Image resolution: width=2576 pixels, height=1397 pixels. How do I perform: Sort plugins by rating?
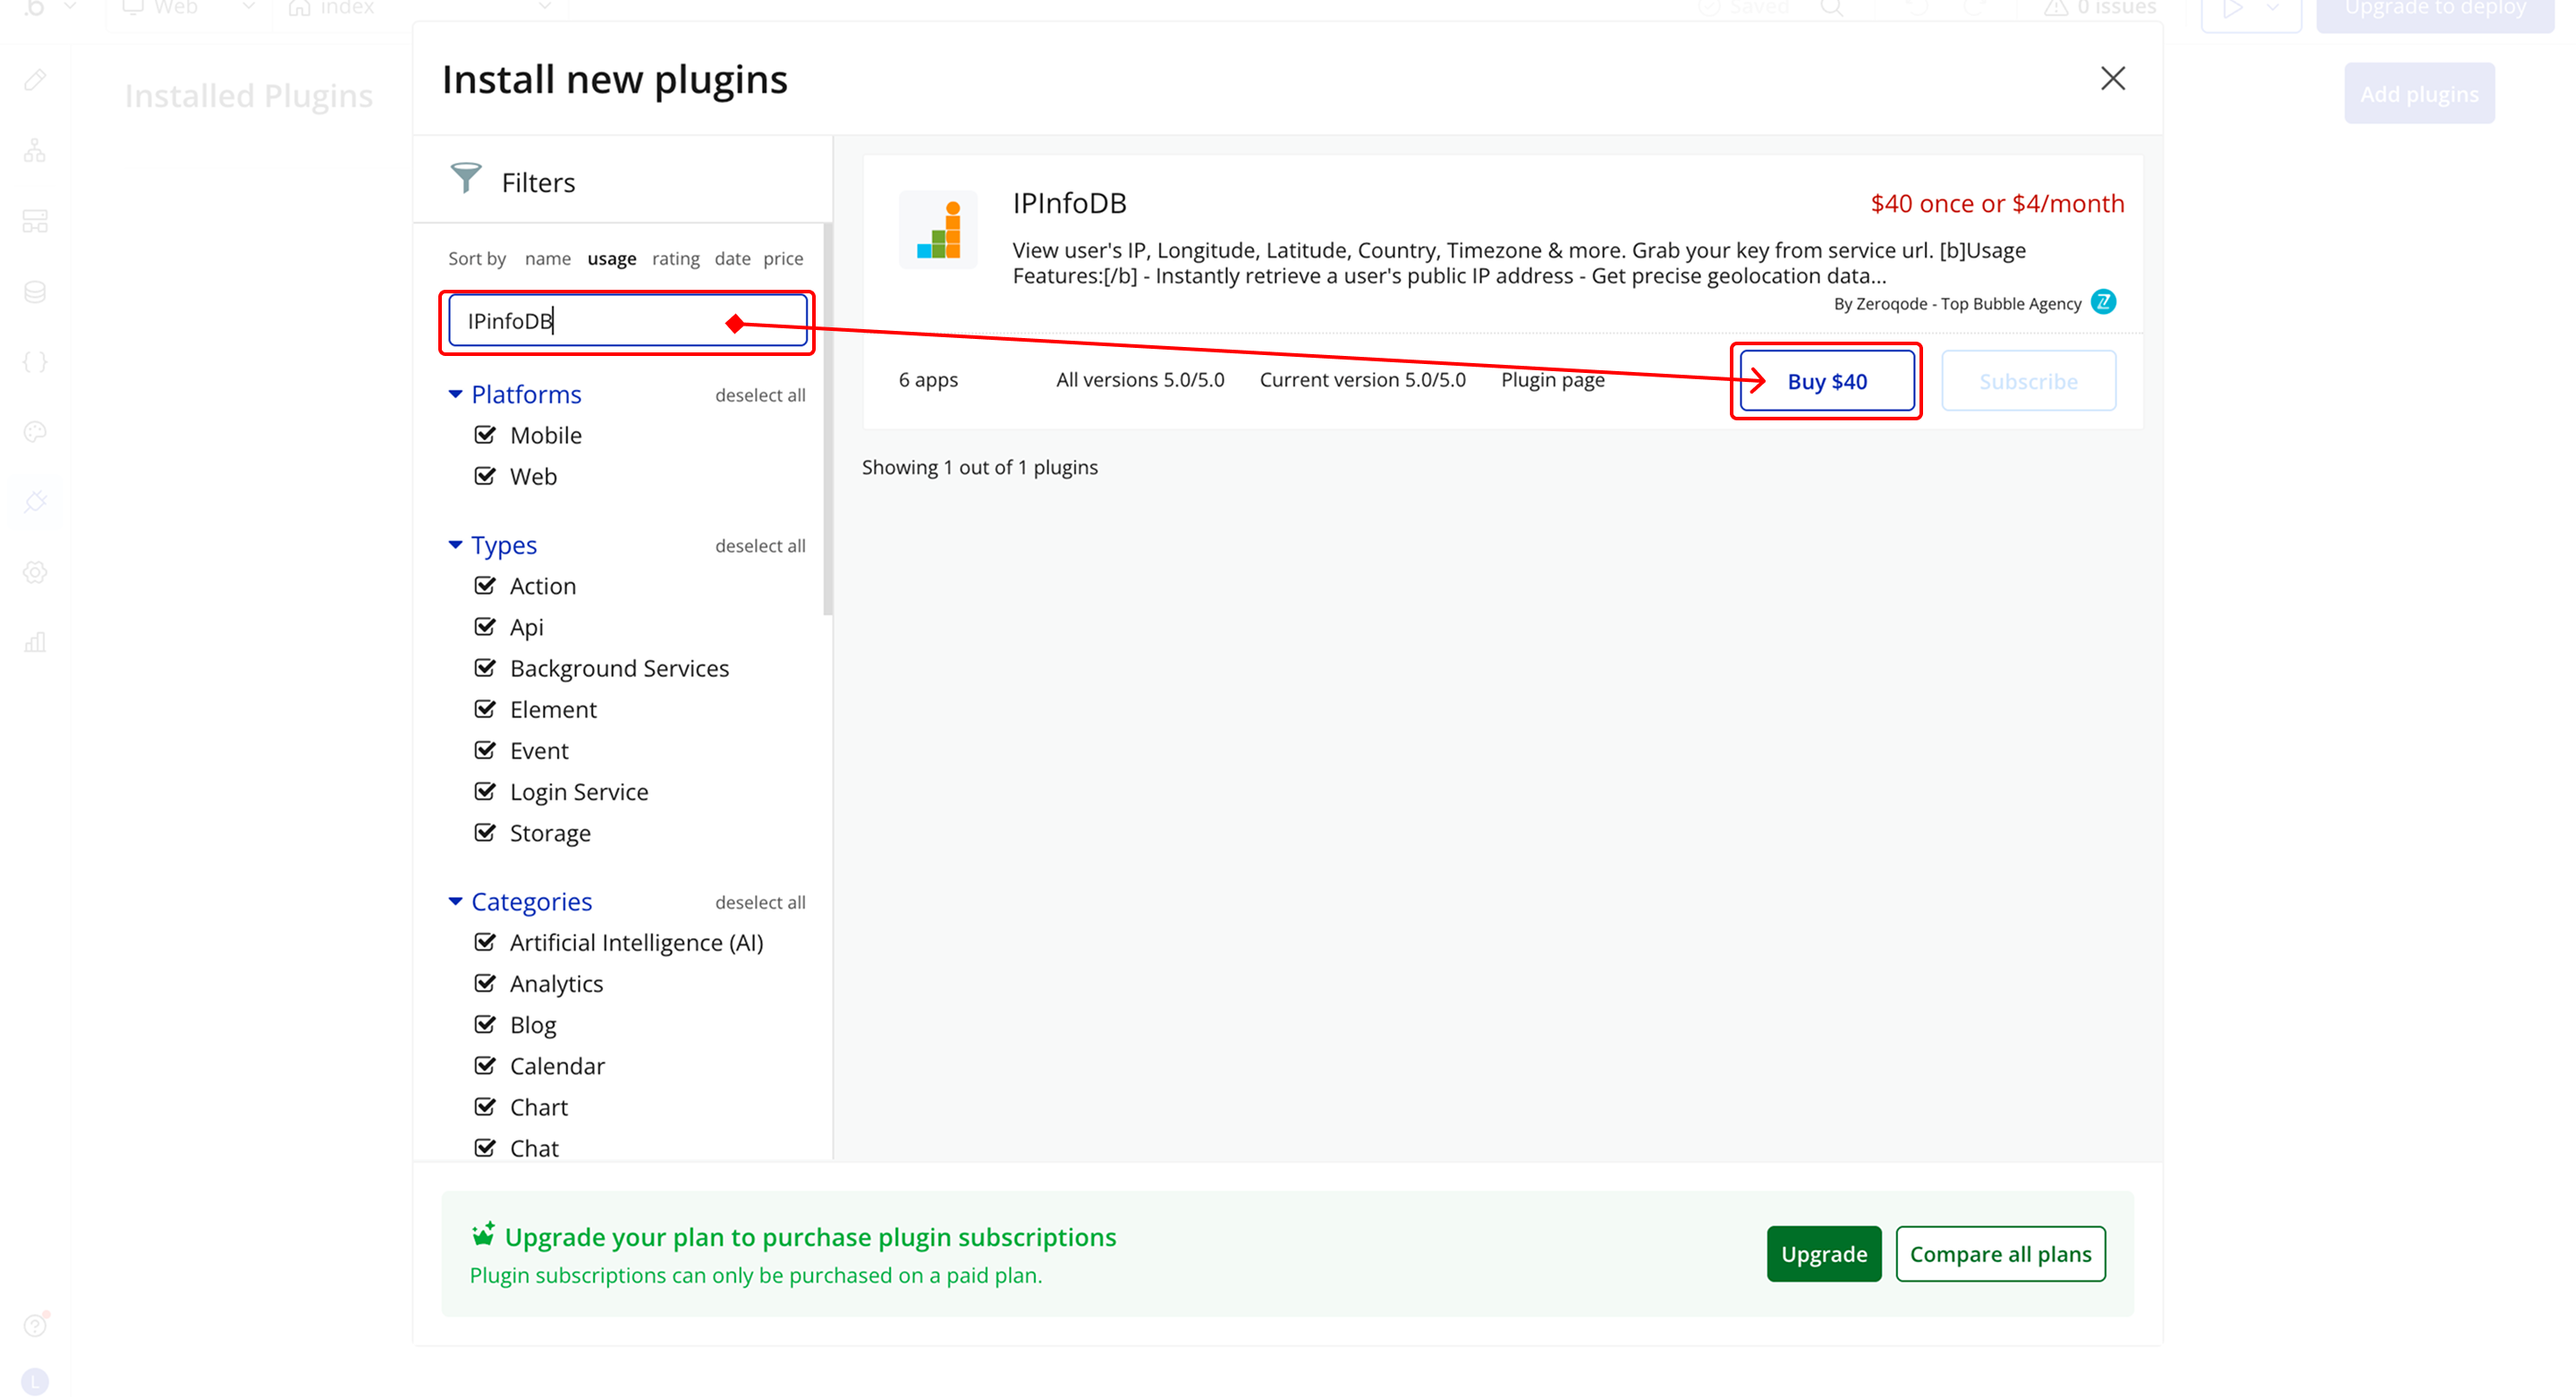(675, 259)
